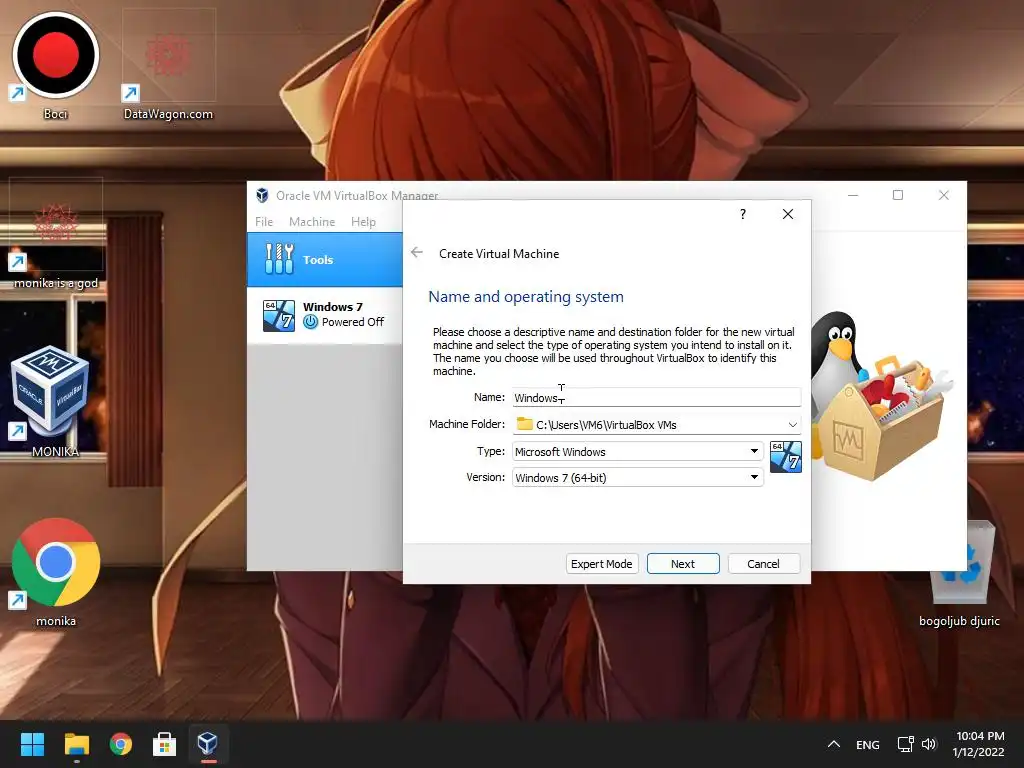This screenshot has height=768, width=1024.
Task: Click the help question mark in the dialog
Action: pyautogui.click(x=743, y=214)
